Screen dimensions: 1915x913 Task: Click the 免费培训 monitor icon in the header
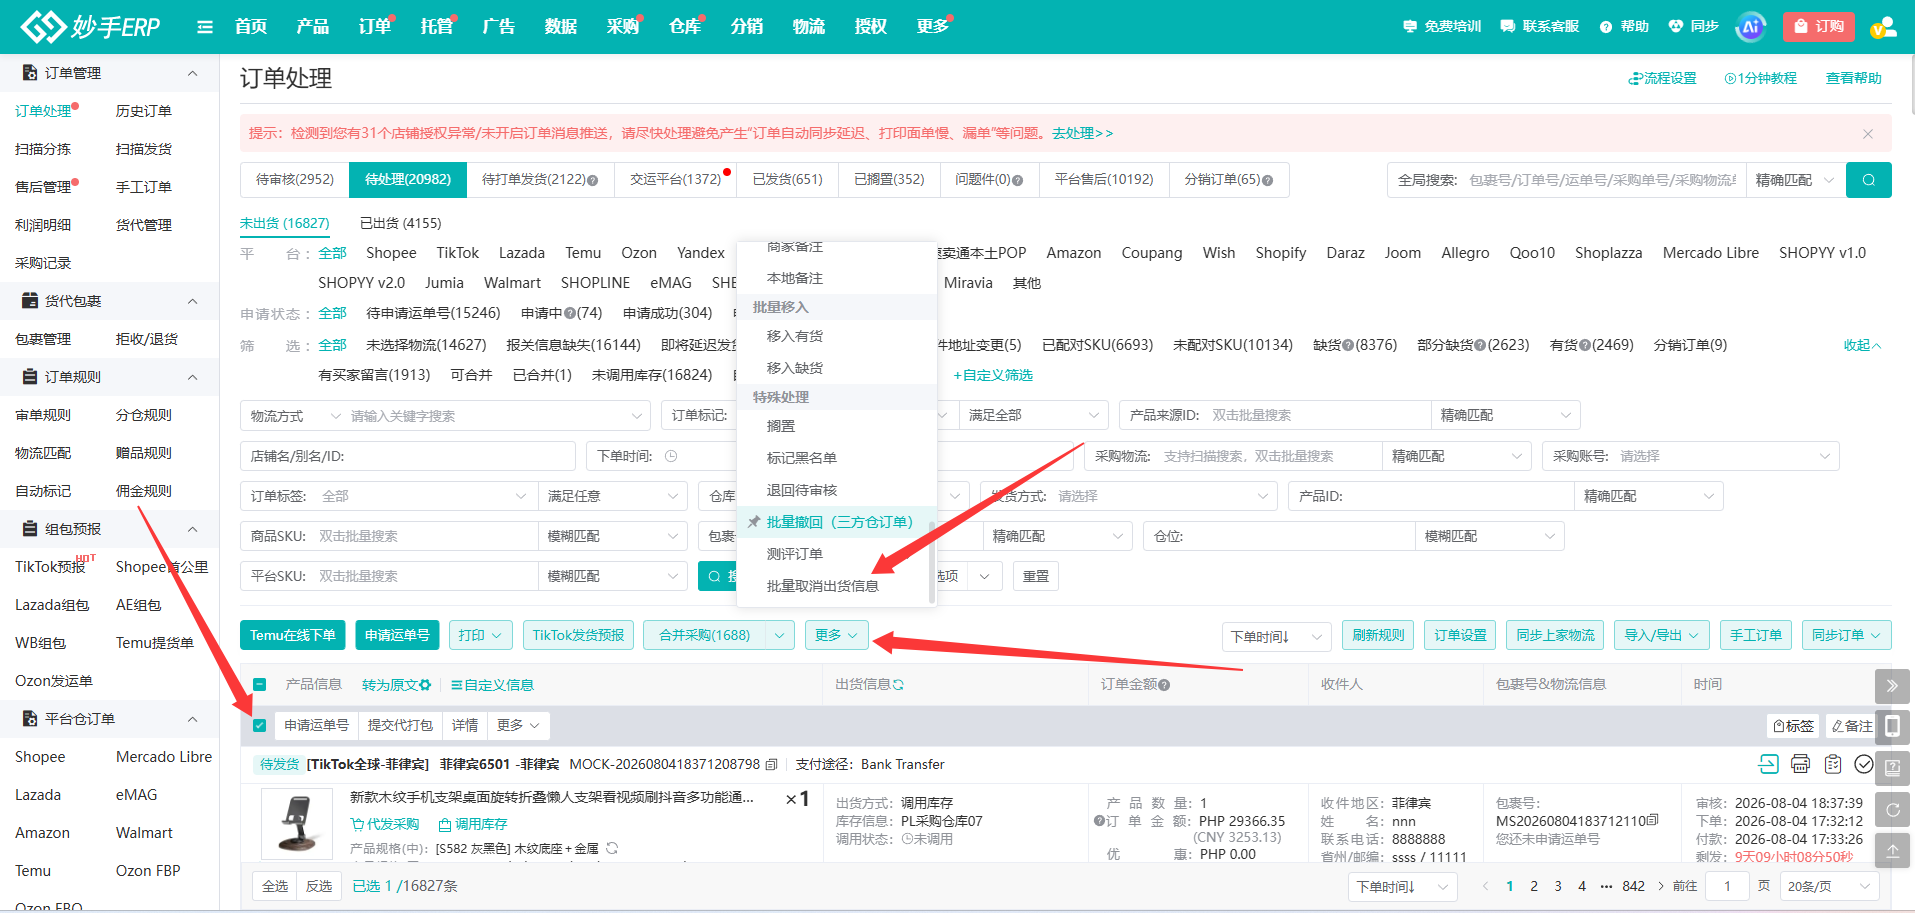pyautogui.click(x=1410, y=27)
